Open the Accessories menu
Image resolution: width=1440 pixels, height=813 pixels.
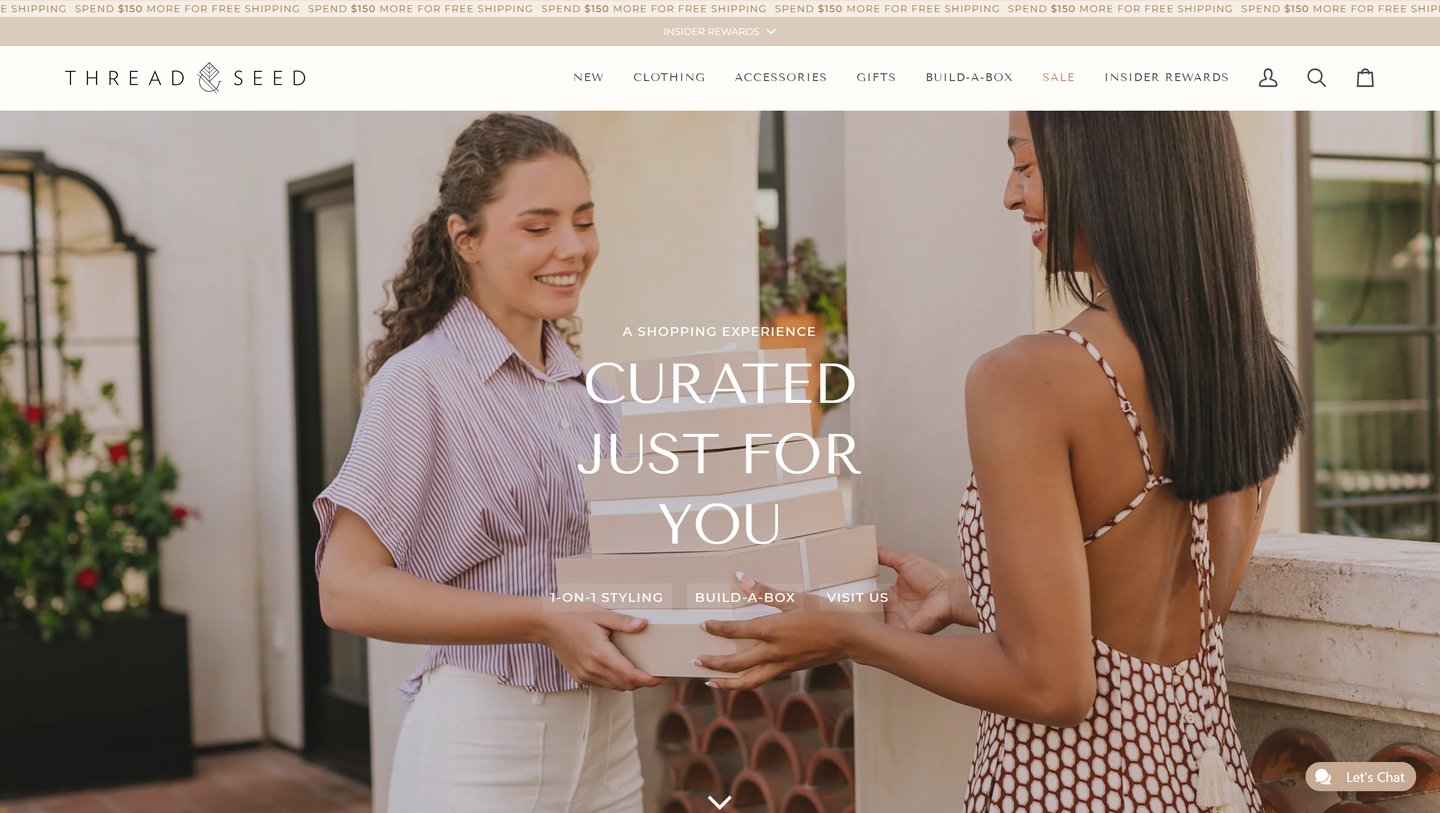(781, 77)
